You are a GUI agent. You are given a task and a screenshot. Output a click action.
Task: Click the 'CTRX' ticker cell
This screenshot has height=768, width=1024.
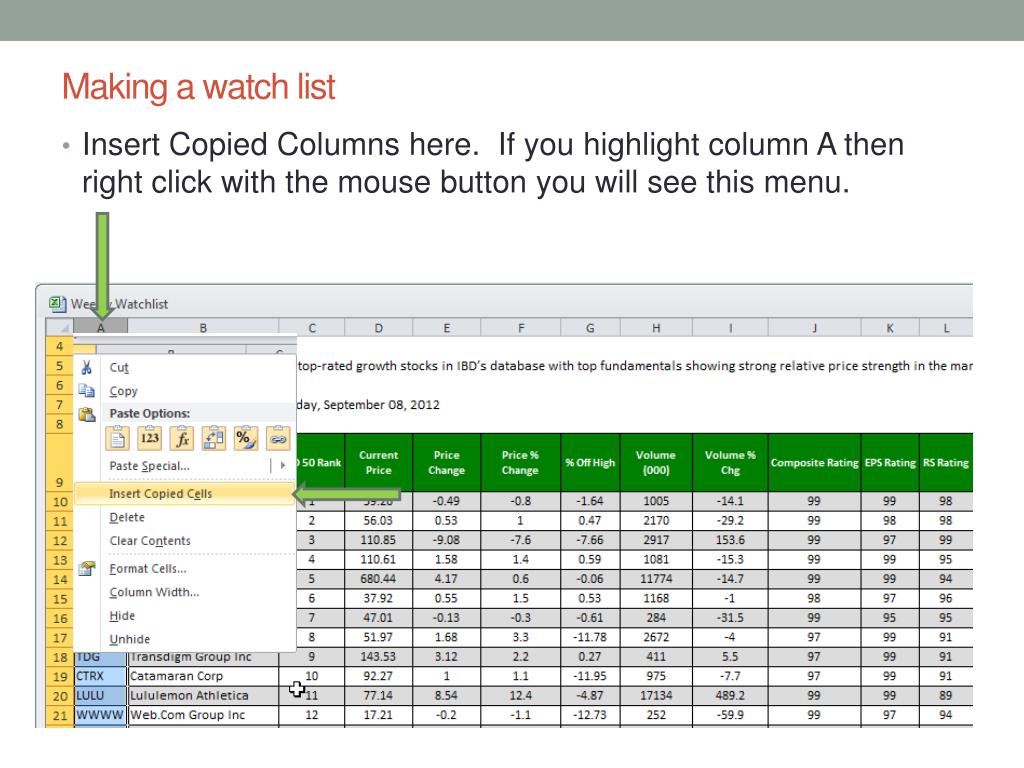pos(100,677)
